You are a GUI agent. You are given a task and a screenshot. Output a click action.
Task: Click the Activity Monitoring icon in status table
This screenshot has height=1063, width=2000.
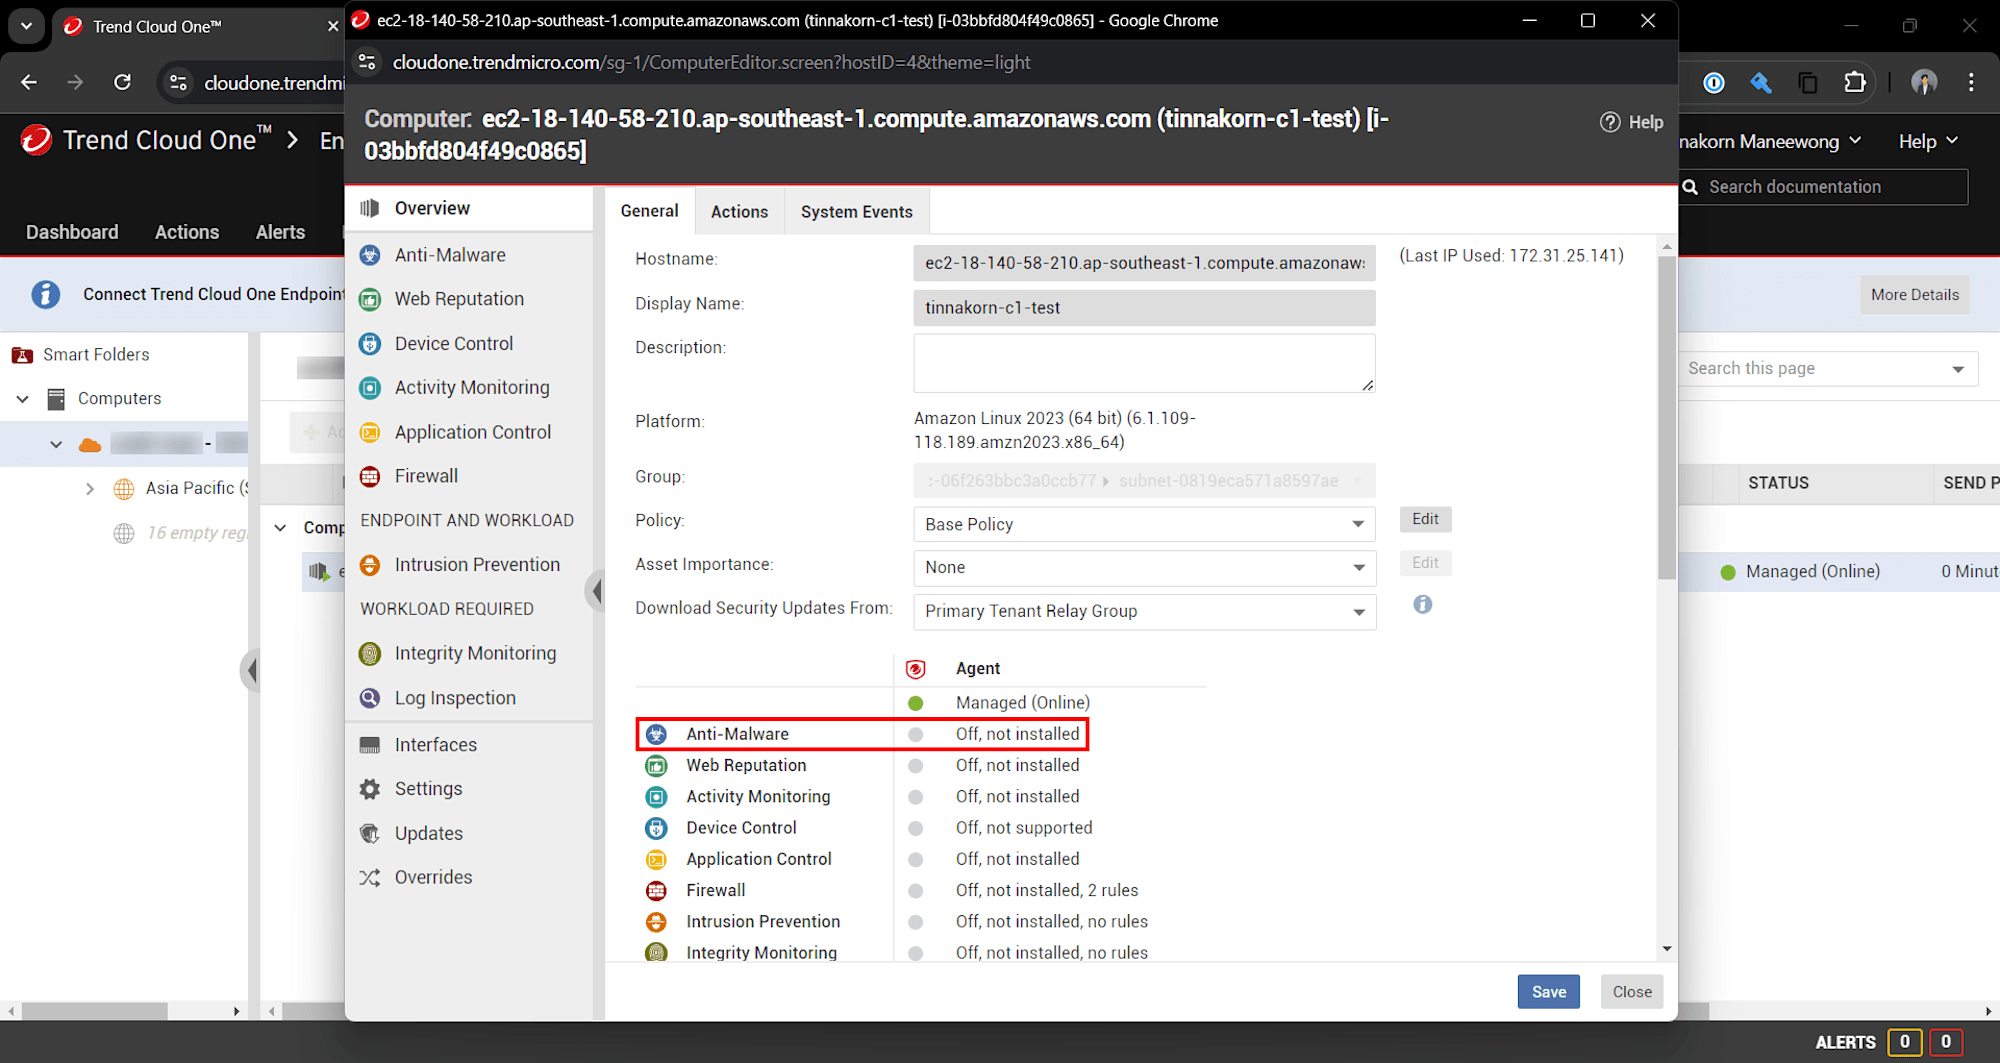(656, 797)
